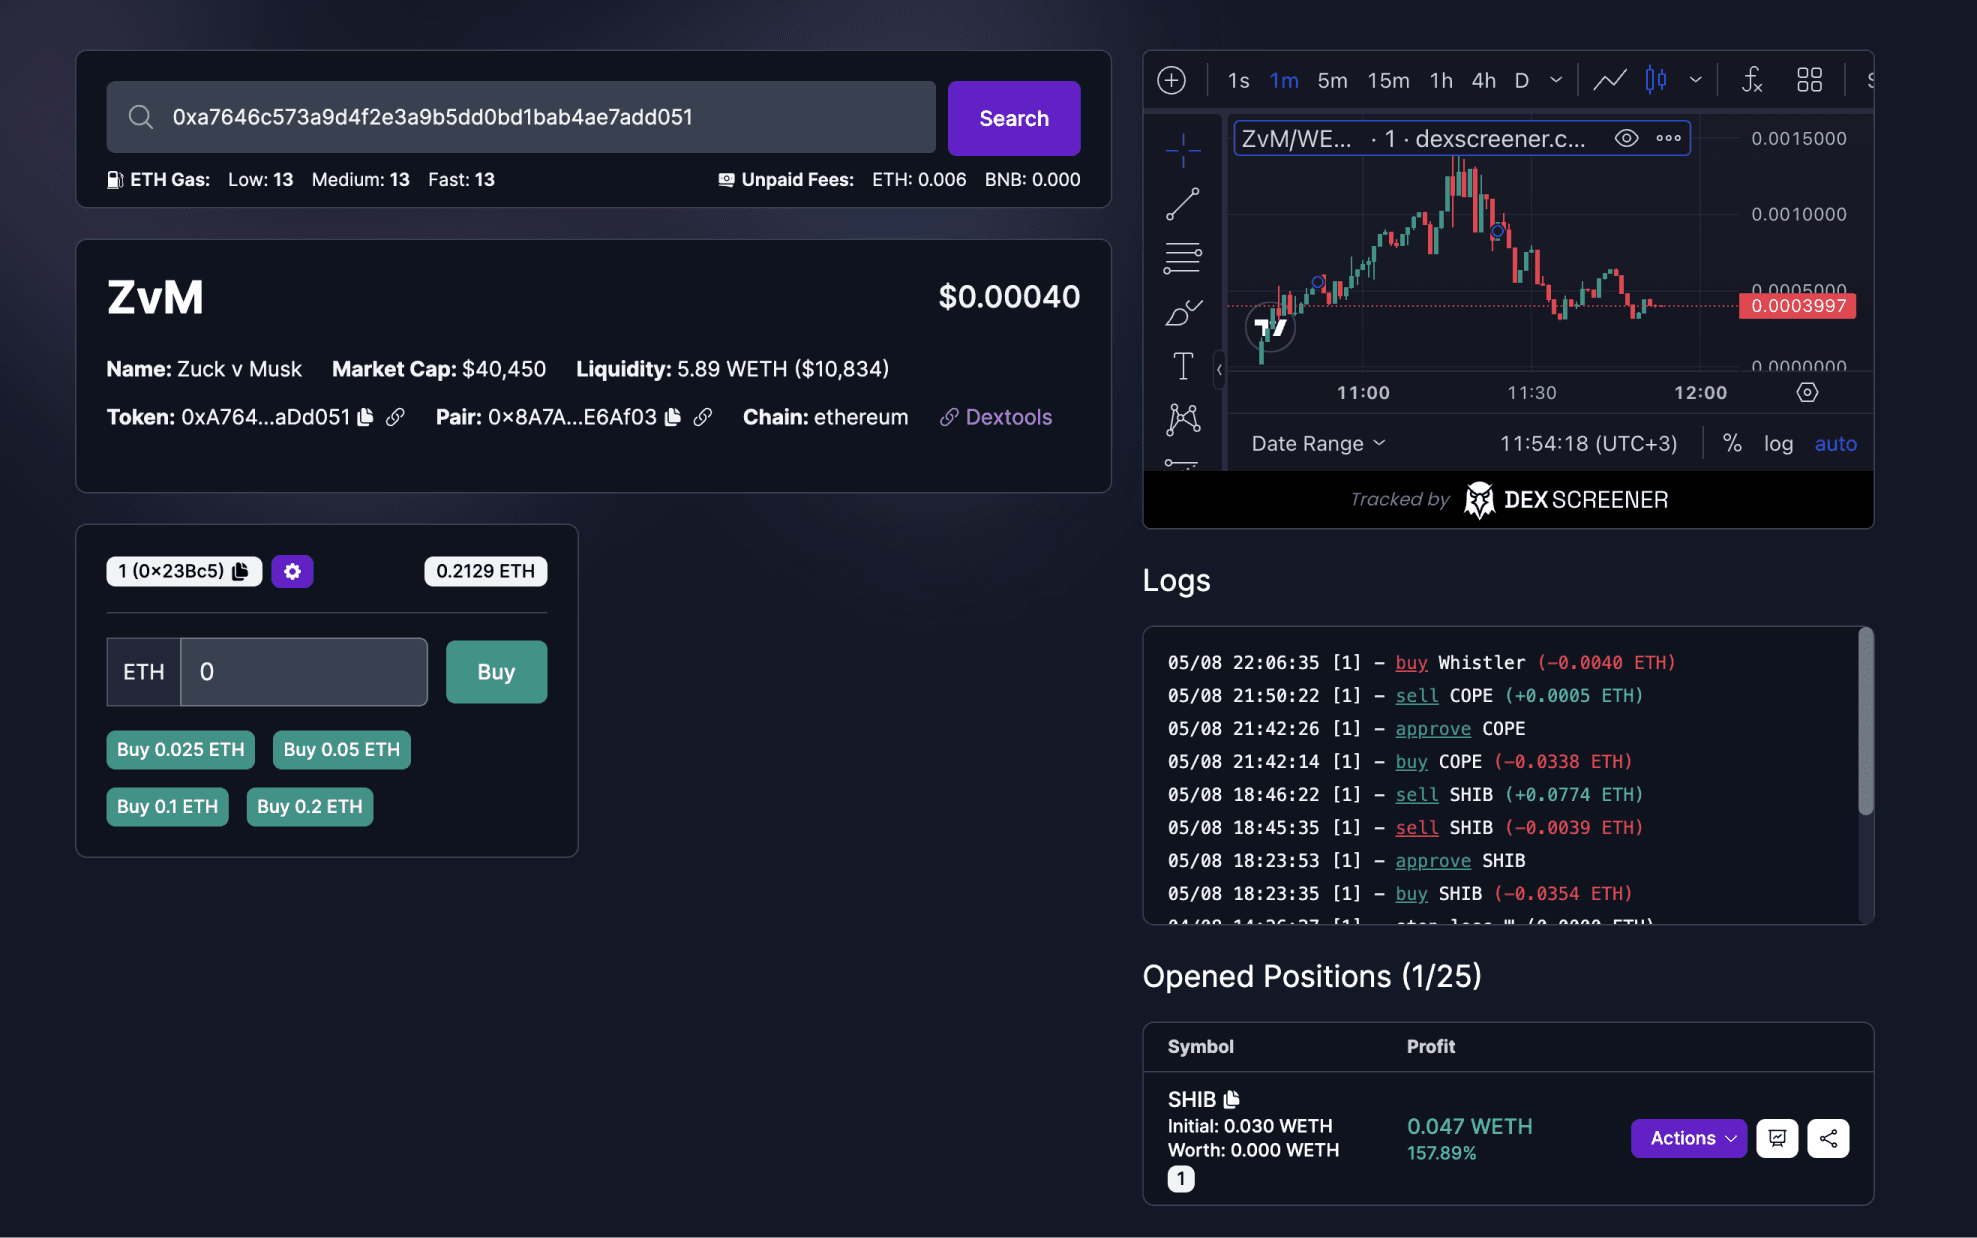Collapse the chart drawing toolbar arrow

click(x=1219, y=369)
